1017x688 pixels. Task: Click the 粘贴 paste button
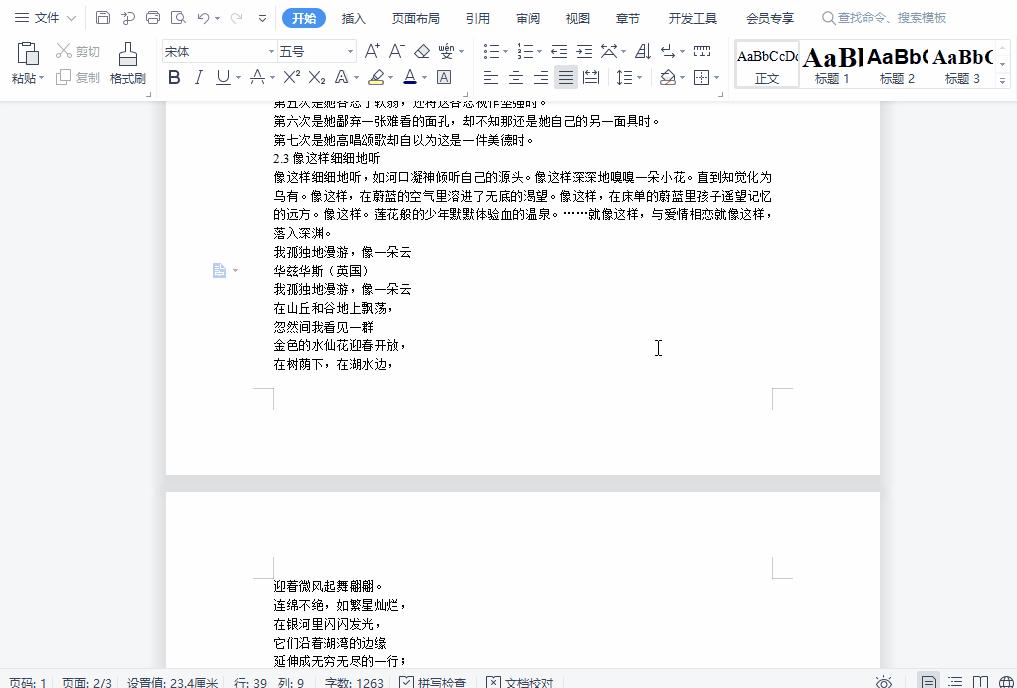27,63
